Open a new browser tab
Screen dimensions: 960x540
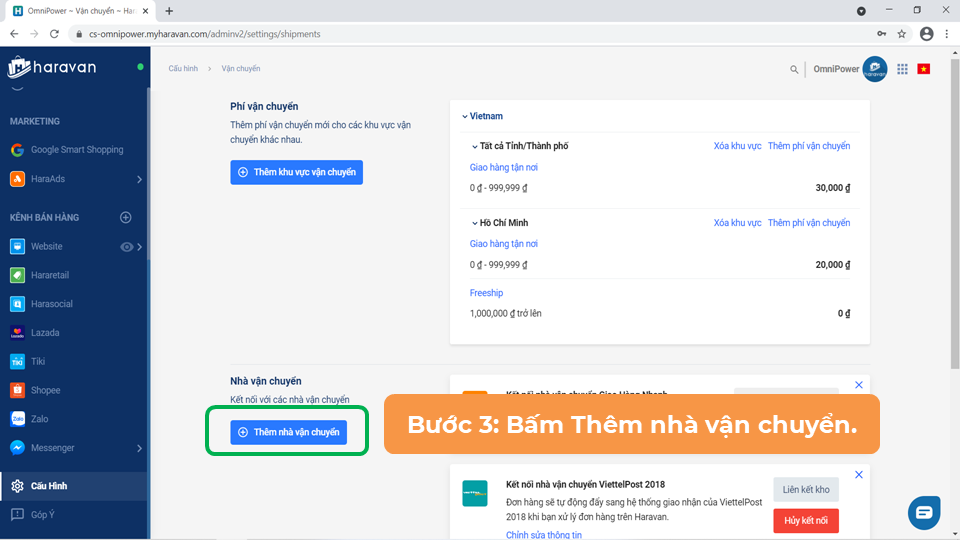tap(169, 11)
